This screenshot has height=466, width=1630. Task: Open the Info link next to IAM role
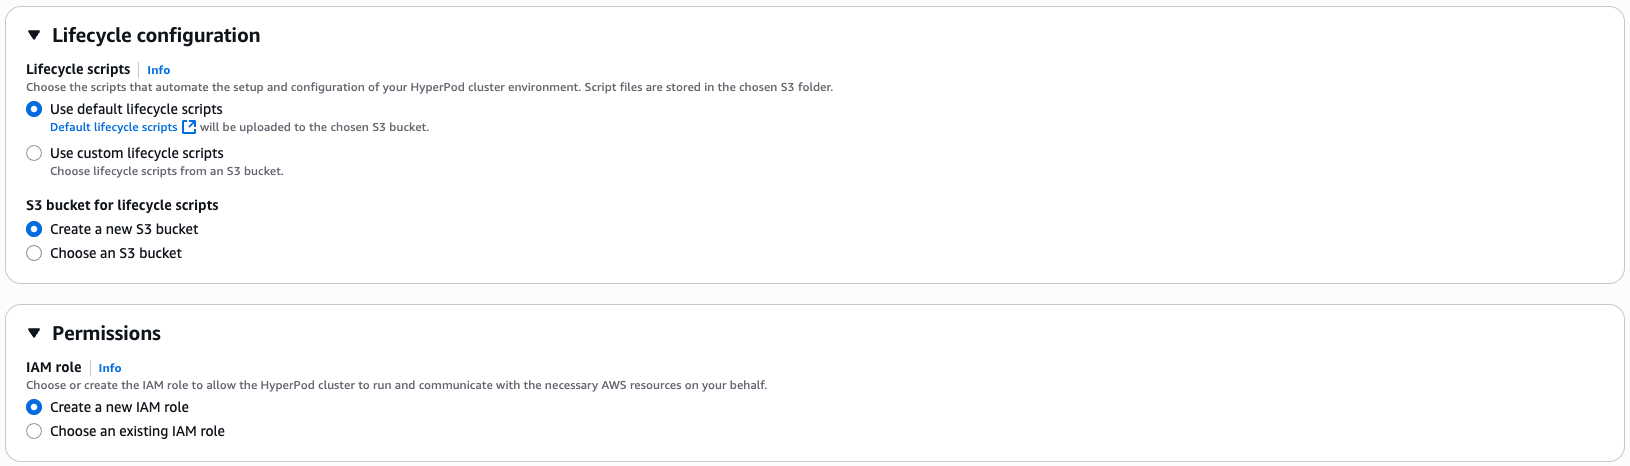pos(110,368)
